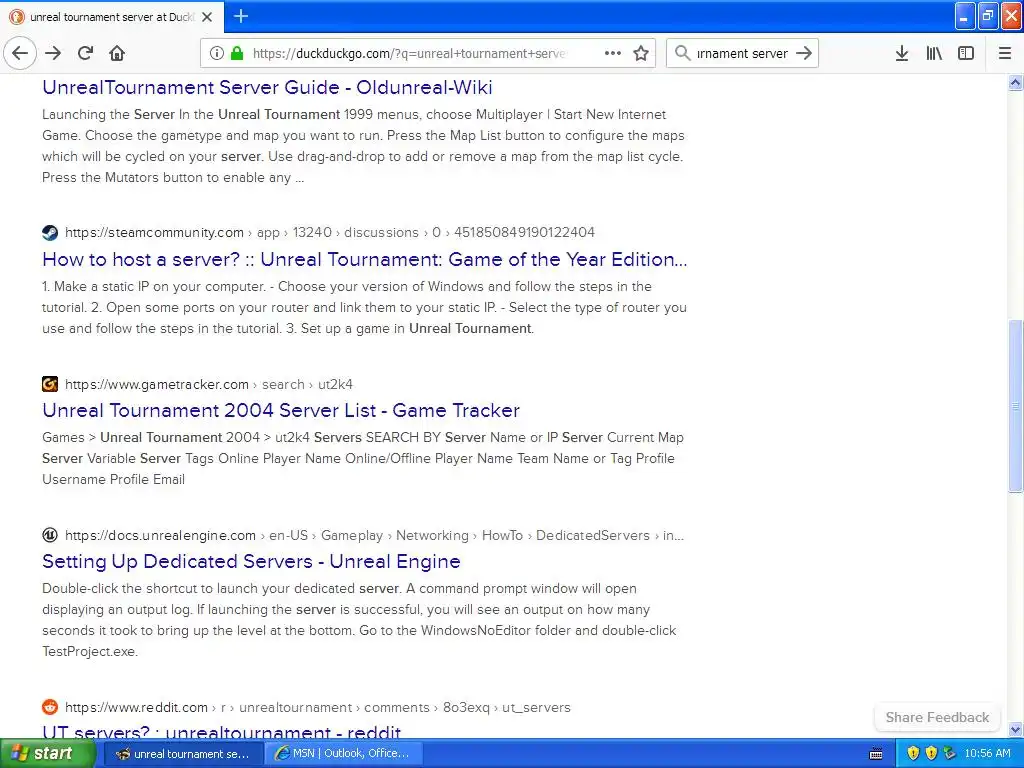Click the GameTracker favicon icon
The height and width of the screenshot is (768, 1024).
[x=50, y=384]
